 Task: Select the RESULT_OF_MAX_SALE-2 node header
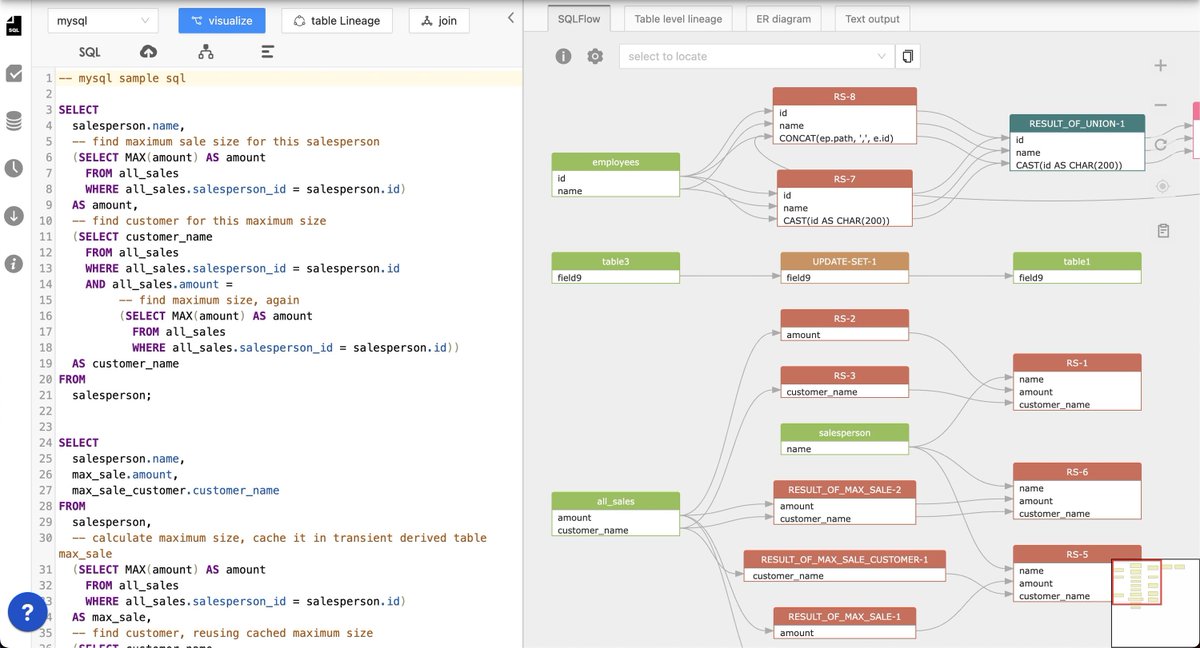(845, 490)
